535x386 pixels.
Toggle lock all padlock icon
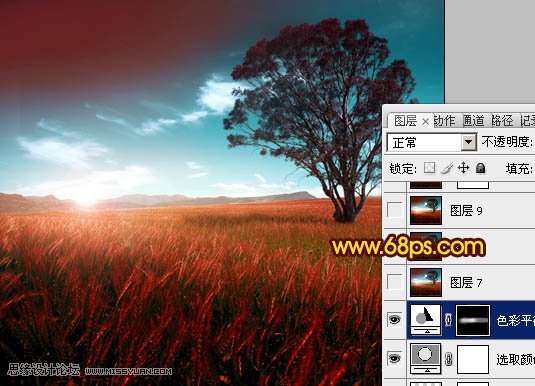point(480,168)
